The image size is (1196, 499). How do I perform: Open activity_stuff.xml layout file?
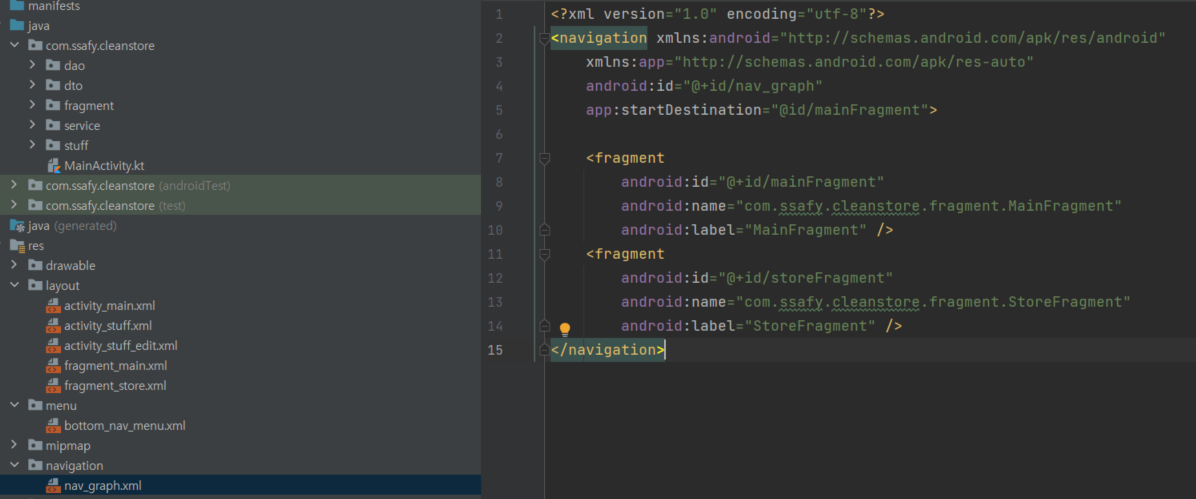[108, 326]
